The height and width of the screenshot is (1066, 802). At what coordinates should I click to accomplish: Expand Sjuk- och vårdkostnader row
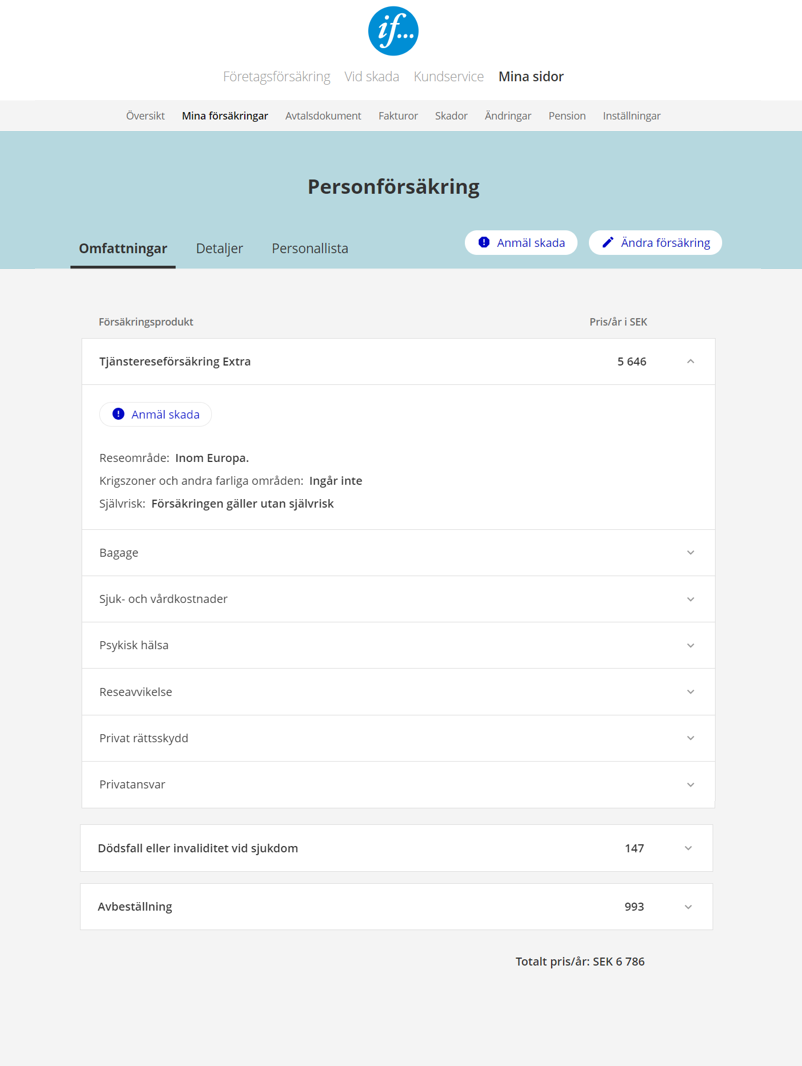(690, 599)
